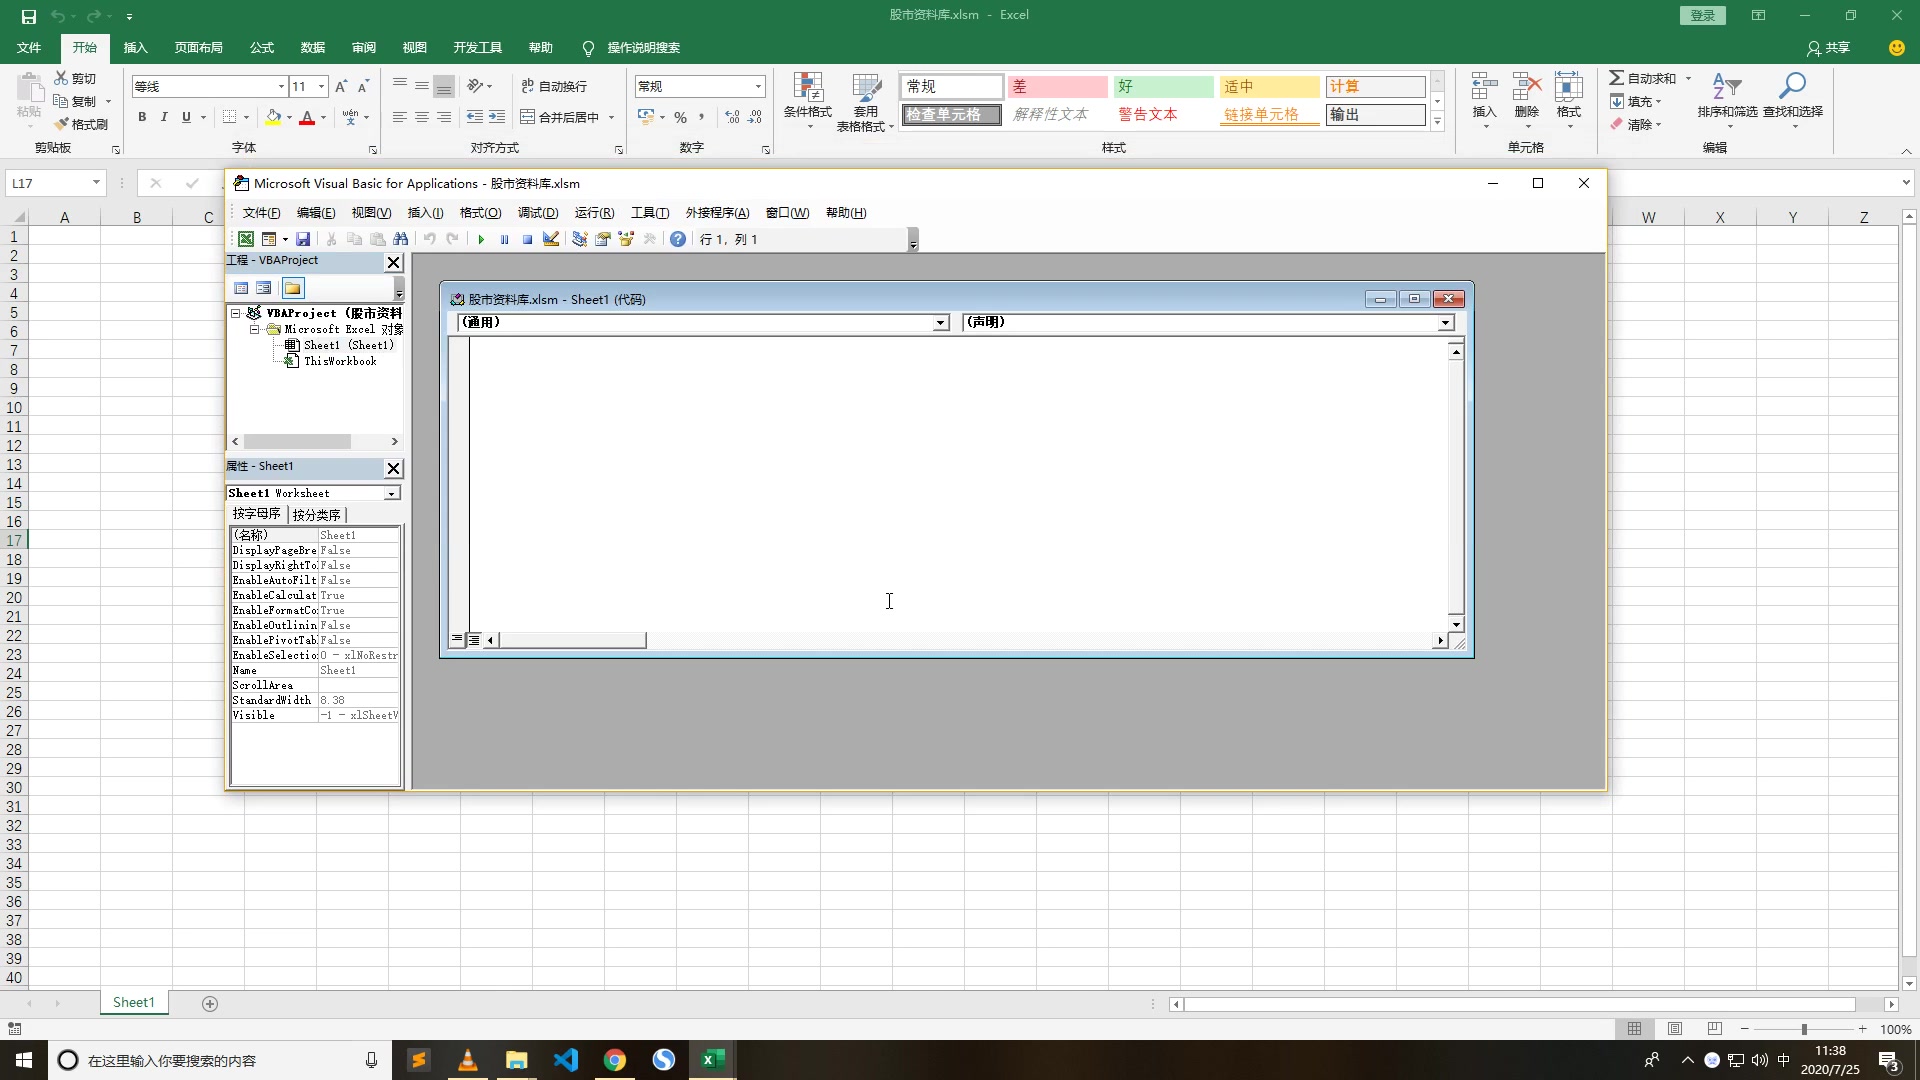Toggle Bold in Excel ribbon
This screenshot has width=1920, height=1080.
(x=142, y=117)
